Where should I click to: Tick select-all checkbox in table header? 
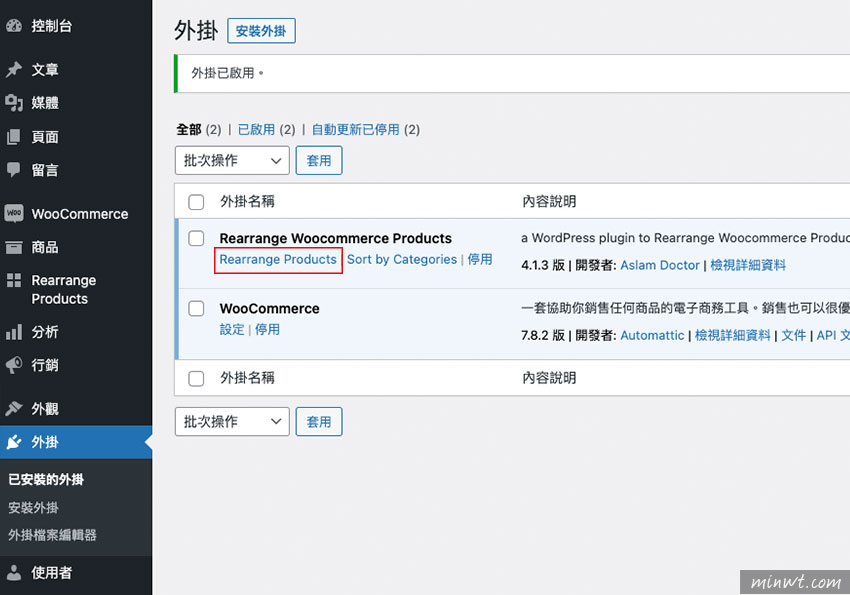(196, 202)
